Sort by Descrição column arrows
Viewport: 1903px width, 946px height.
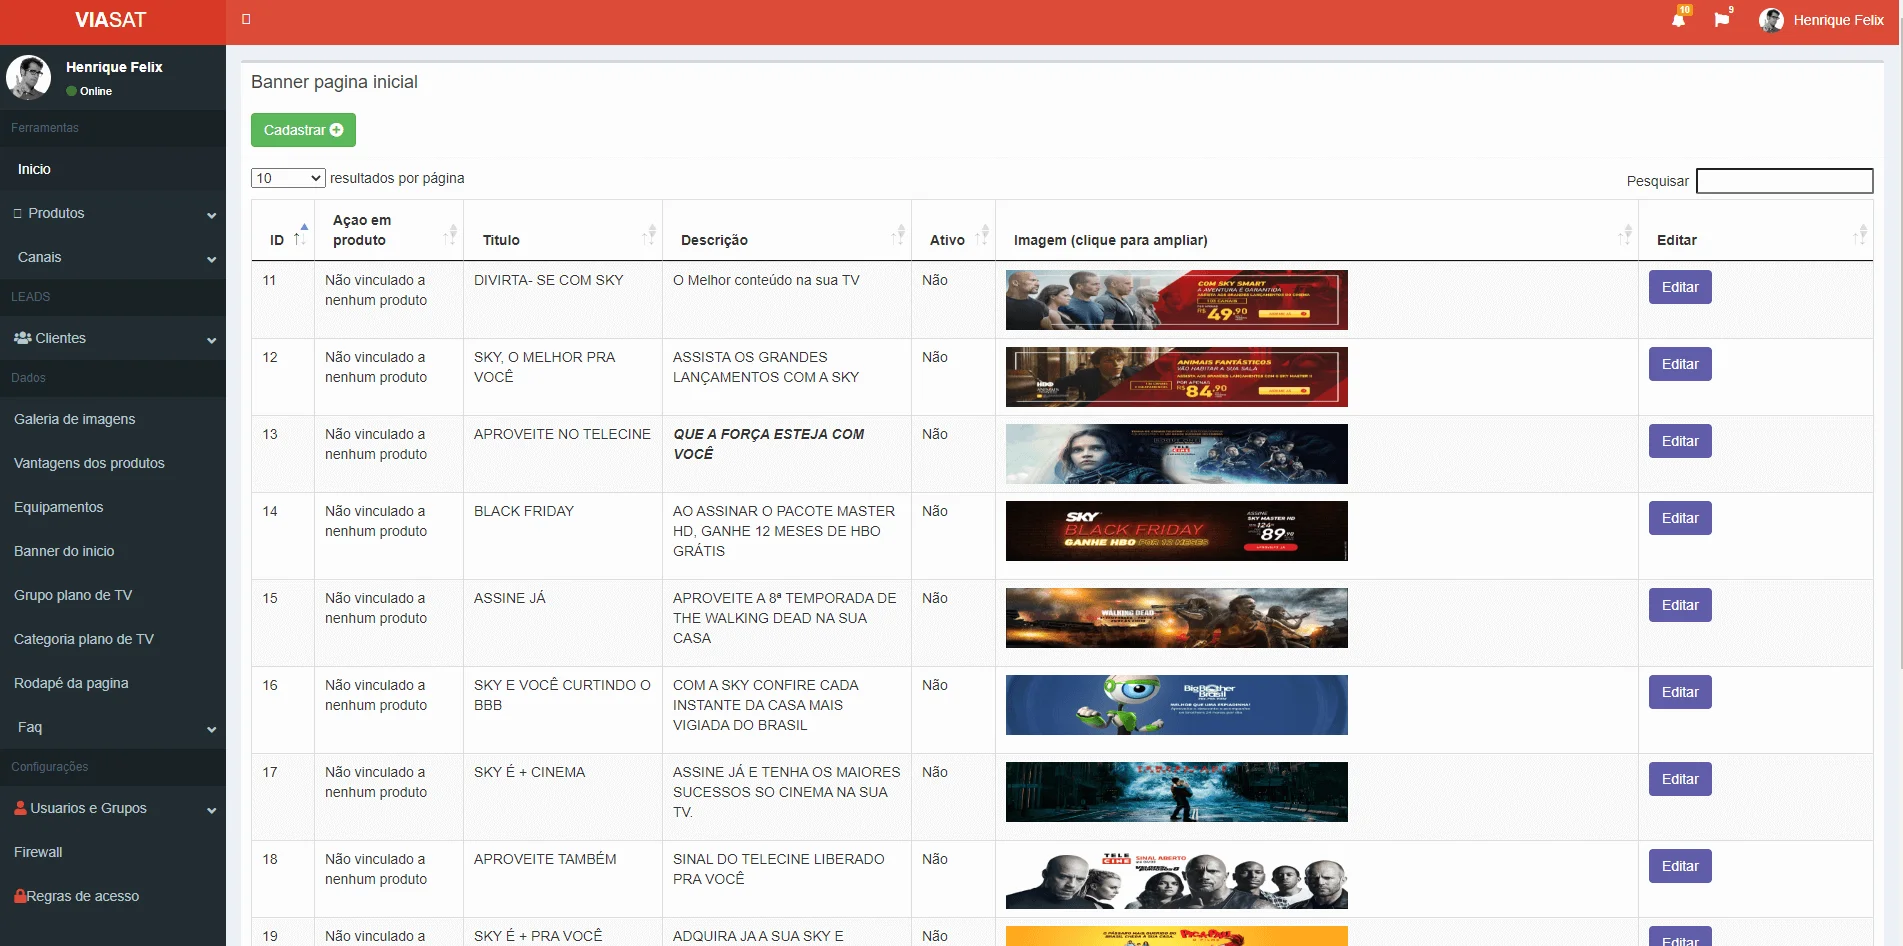(x=898, y=235)
